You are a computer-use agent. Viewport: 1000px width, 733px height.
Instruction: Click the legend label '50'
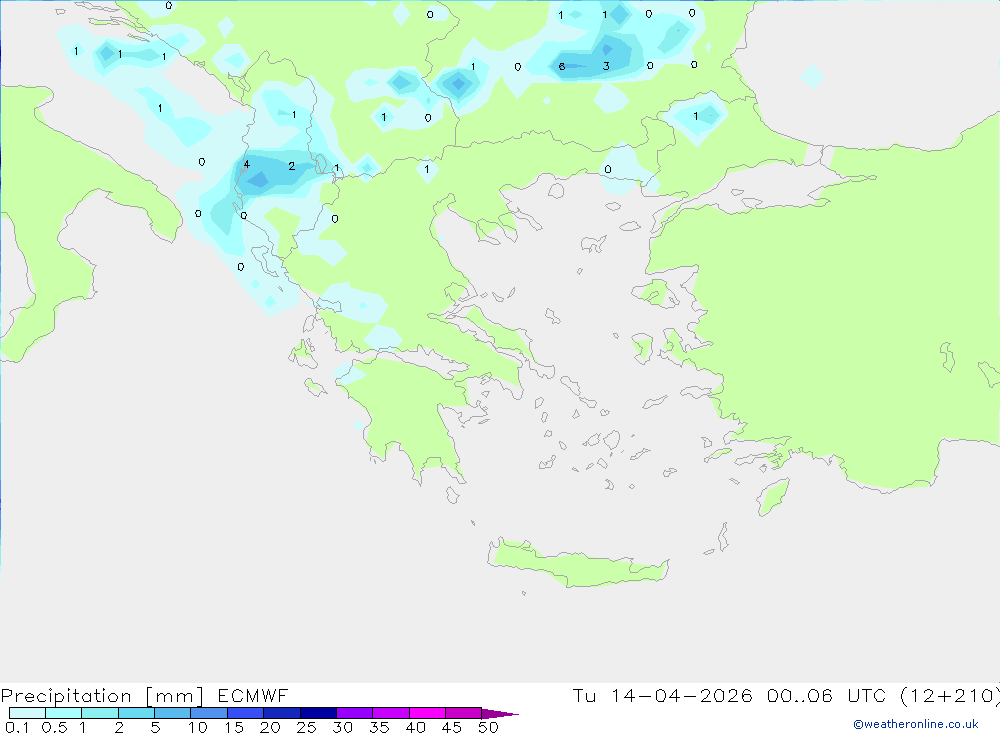pyautogui.click(x=488, y=727)
